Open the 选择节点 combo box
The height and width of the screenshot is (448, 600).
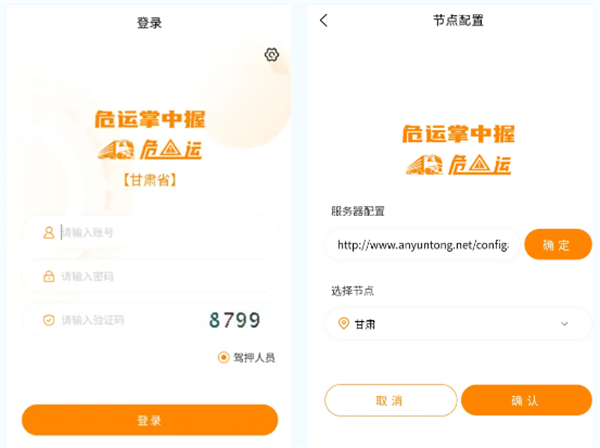(458, 324)
